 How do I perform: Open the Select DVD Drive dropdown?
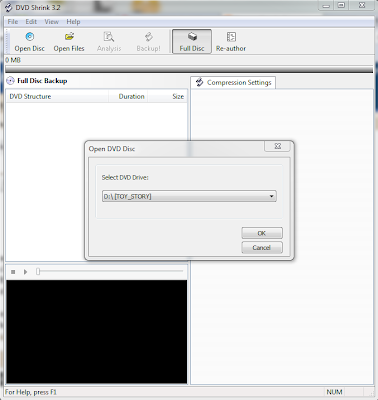click(x=189, y=196)
